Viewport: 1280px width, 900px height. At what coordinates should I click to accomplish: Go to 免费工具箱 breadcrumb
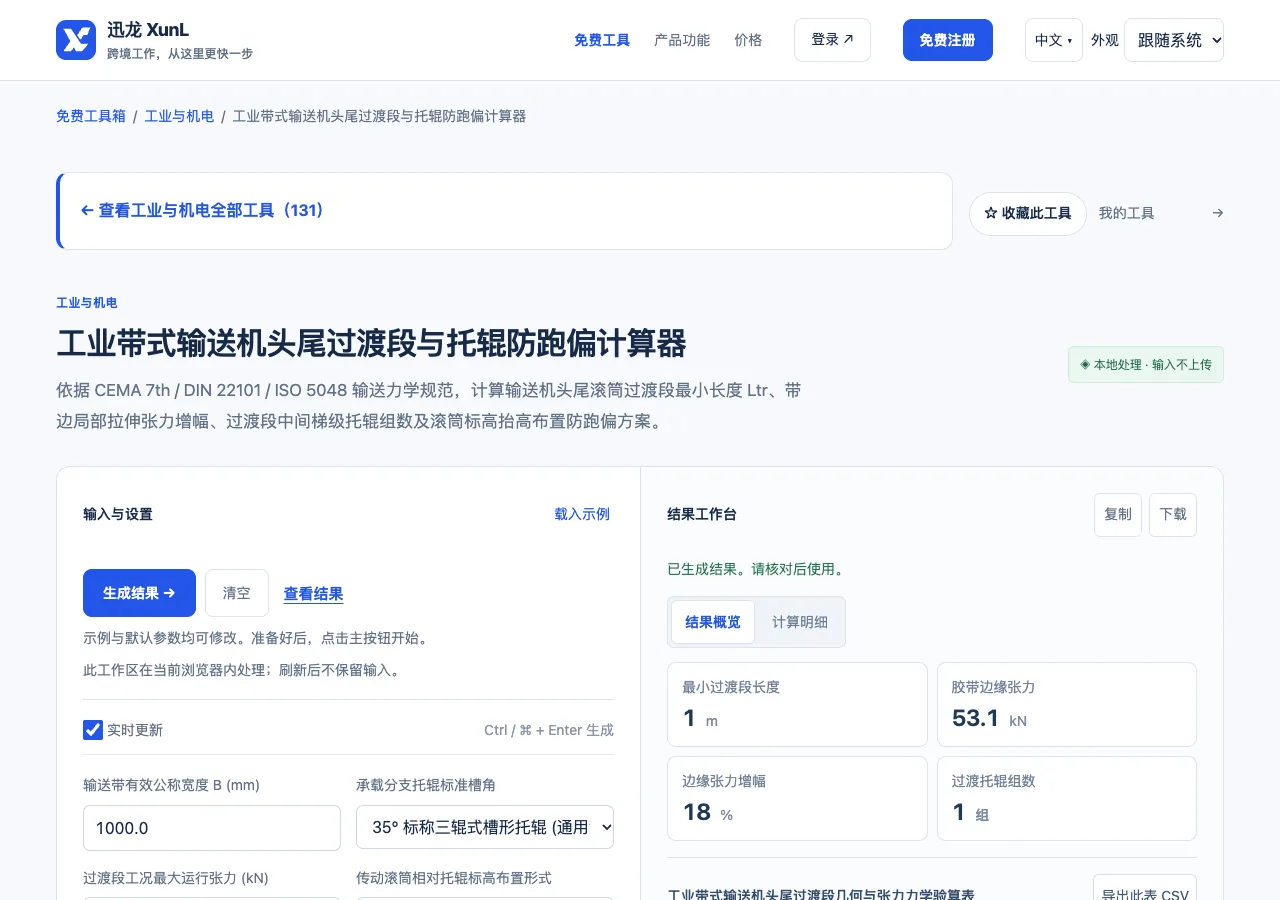(x=91, y=116)
